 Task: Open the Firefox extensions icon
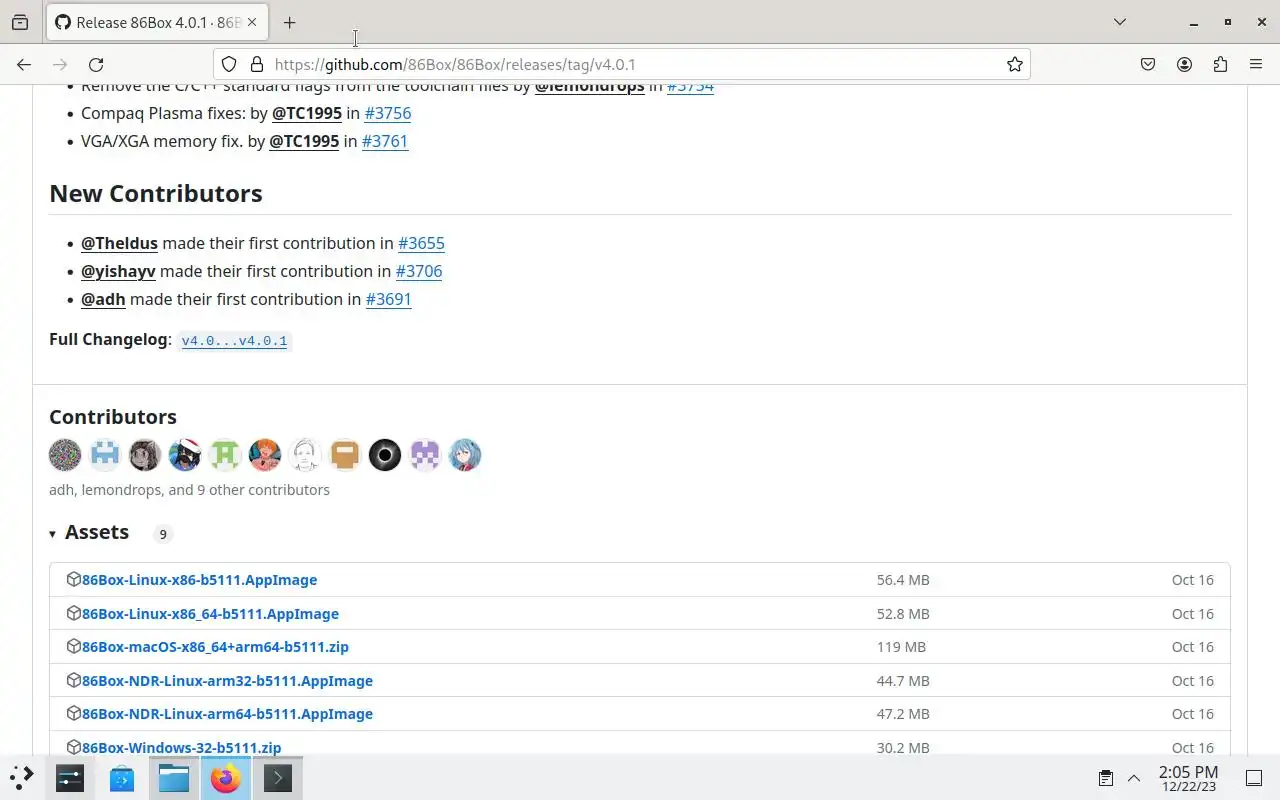[x=1220, y=64]
